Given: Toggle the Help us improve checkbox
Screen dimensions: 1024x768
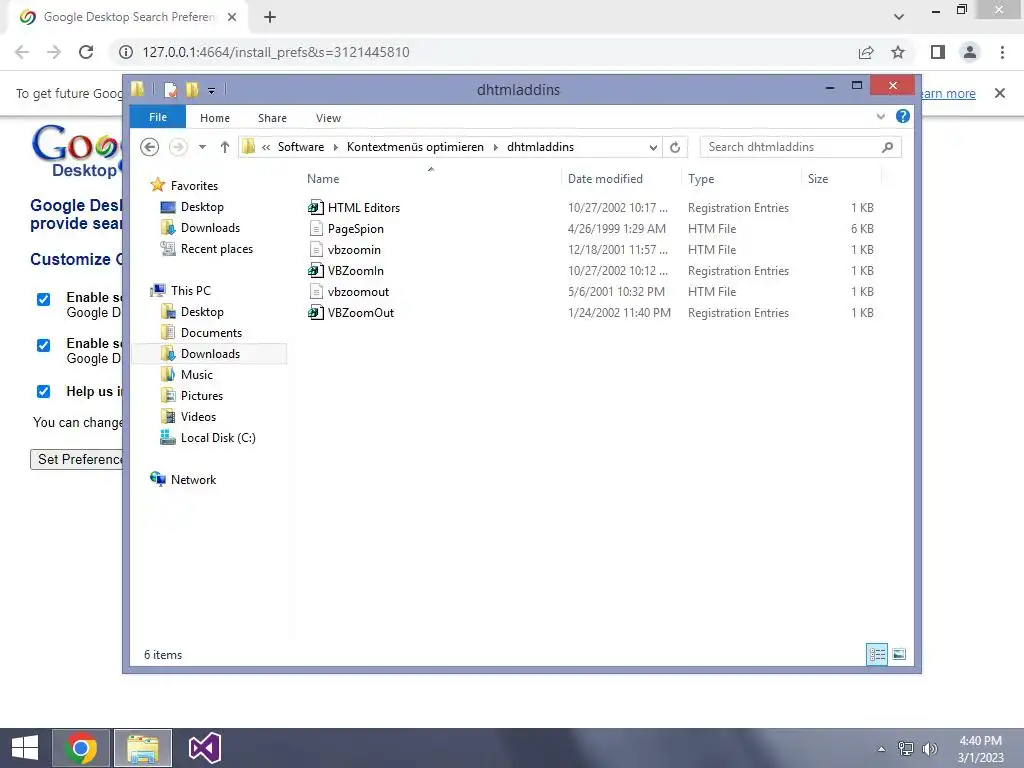Looking at the screenshot, I should click(x=43, y=391).
